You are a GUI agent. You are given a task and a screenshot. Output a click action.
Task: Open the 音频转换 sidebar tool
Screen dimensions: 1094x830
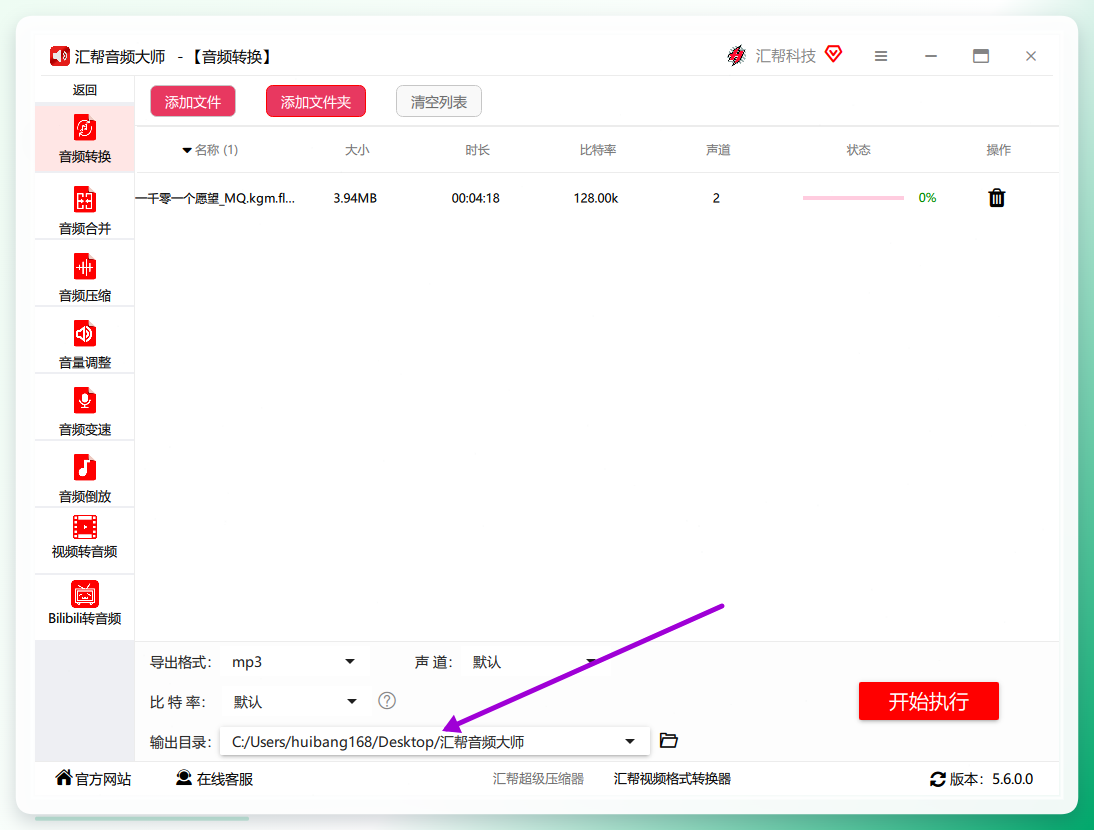click(84, 138)
